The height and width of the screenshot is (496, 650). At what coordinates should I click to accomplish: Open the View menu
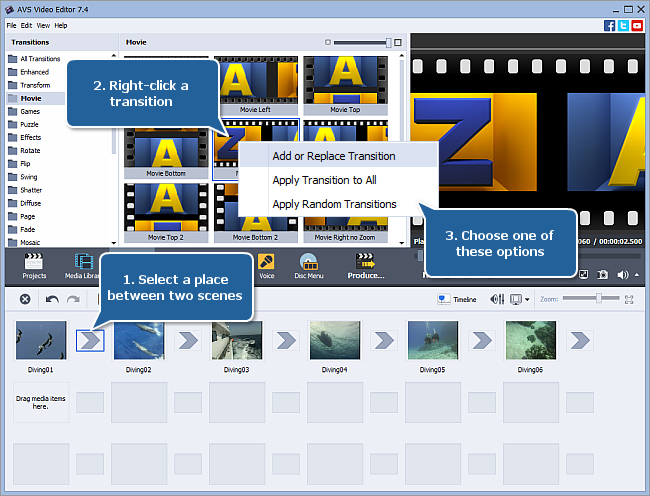click(43, 26)
